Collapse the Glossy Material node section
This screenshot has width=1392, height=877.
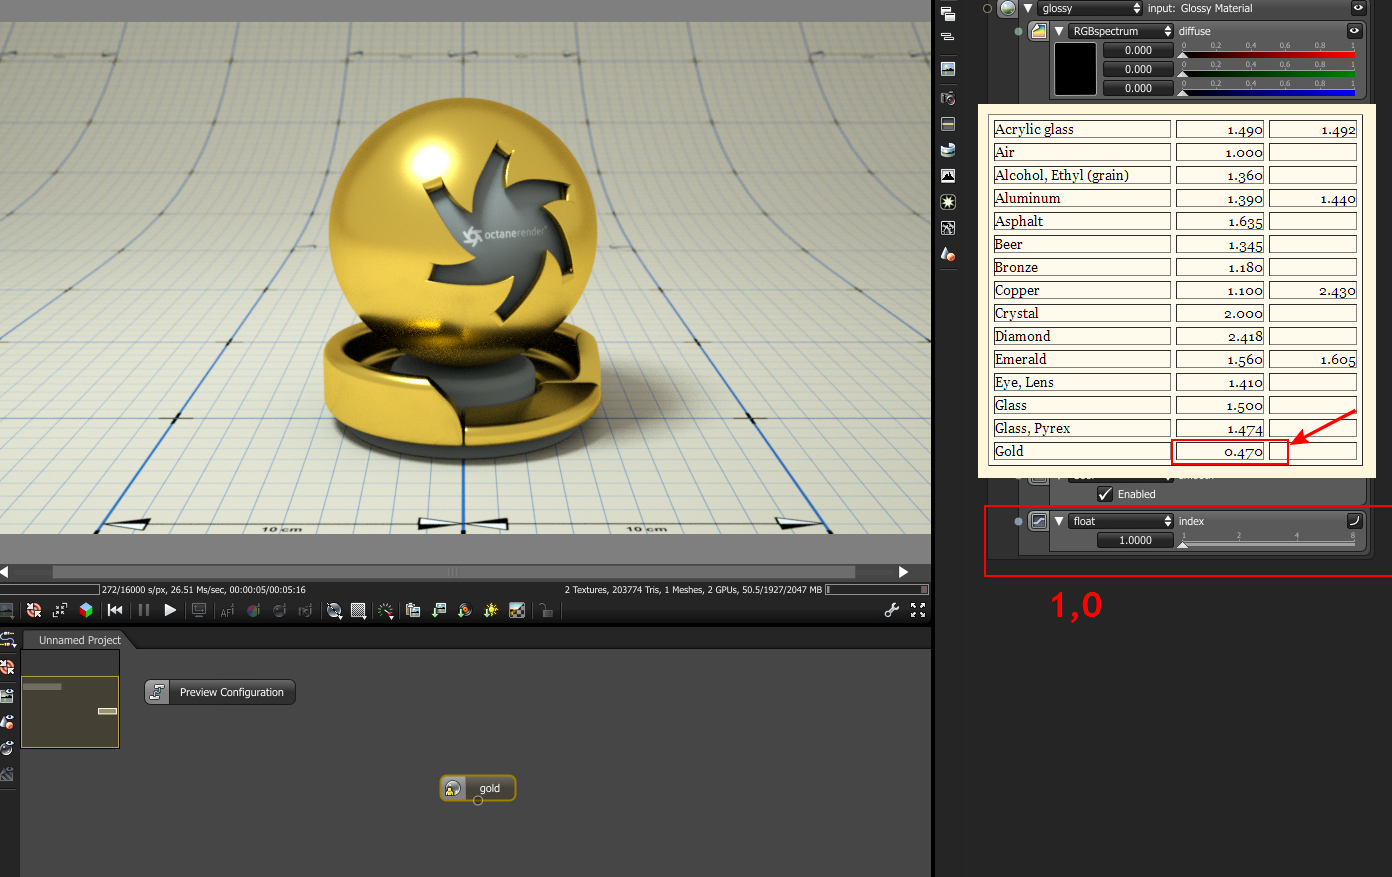click(x=1027, y=8)
